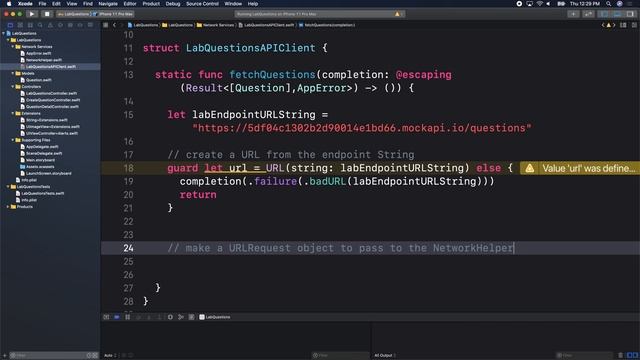Open the Editor menu
The image size is (640, 360).
[130, 4]
